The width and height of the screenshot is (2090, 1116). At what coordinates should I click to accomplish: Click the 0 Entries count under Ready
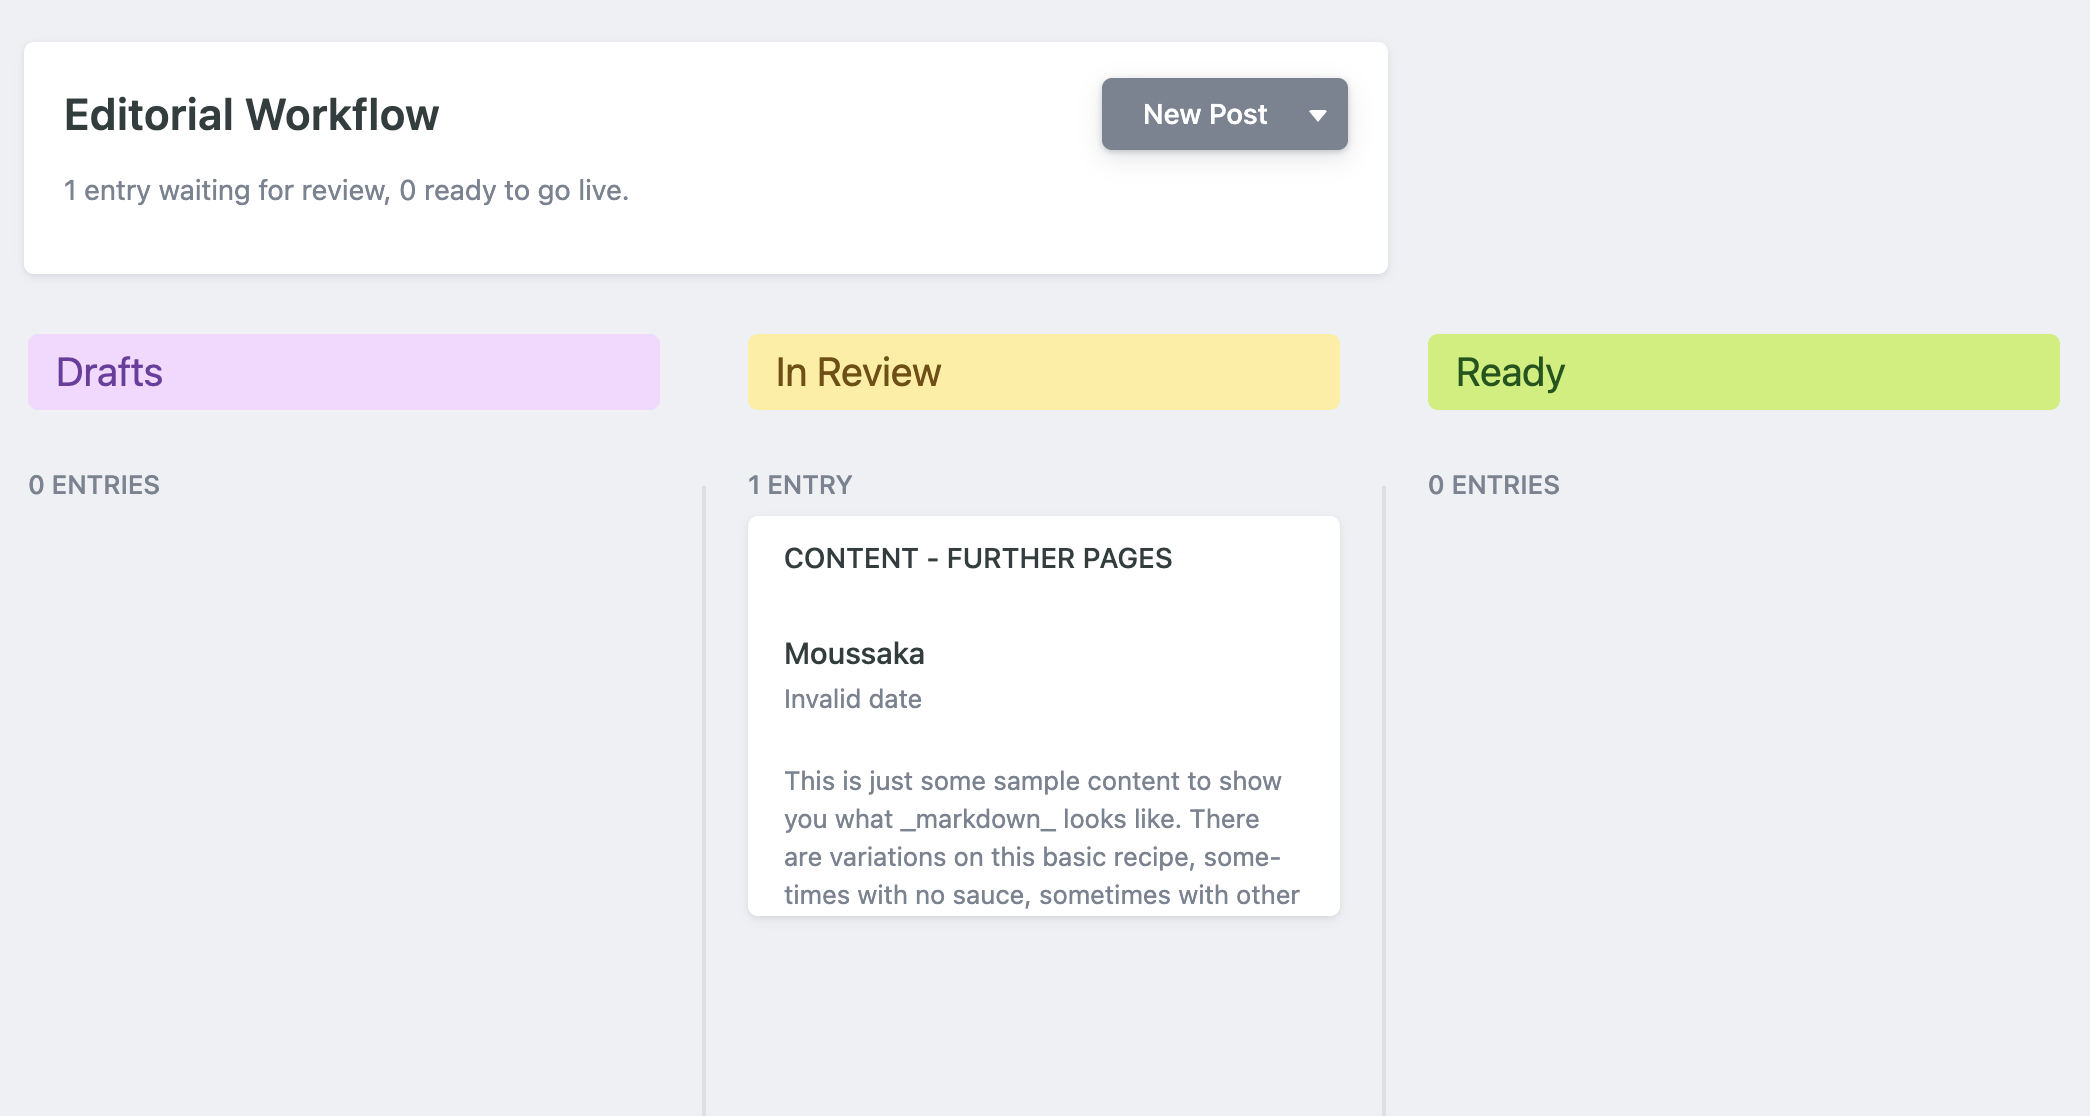coord(1494,485)
